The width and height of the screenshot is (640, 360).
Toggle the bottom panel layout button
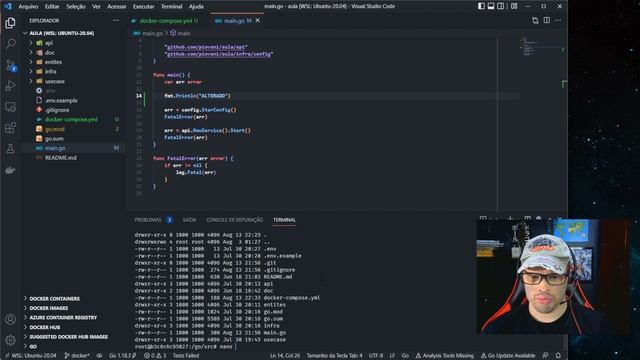pyautogui.click(x=491, y=6)
